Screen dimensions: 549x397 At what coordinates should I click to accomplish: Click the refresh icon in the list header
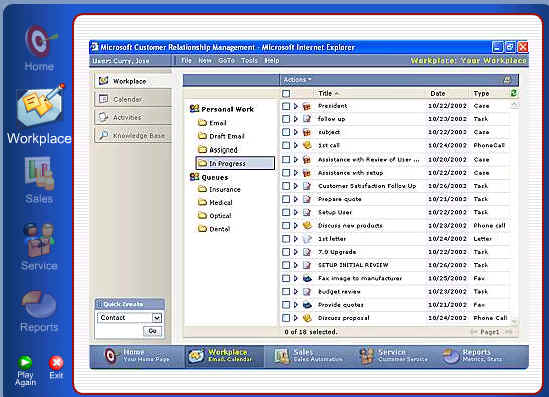tap(513, 93)
